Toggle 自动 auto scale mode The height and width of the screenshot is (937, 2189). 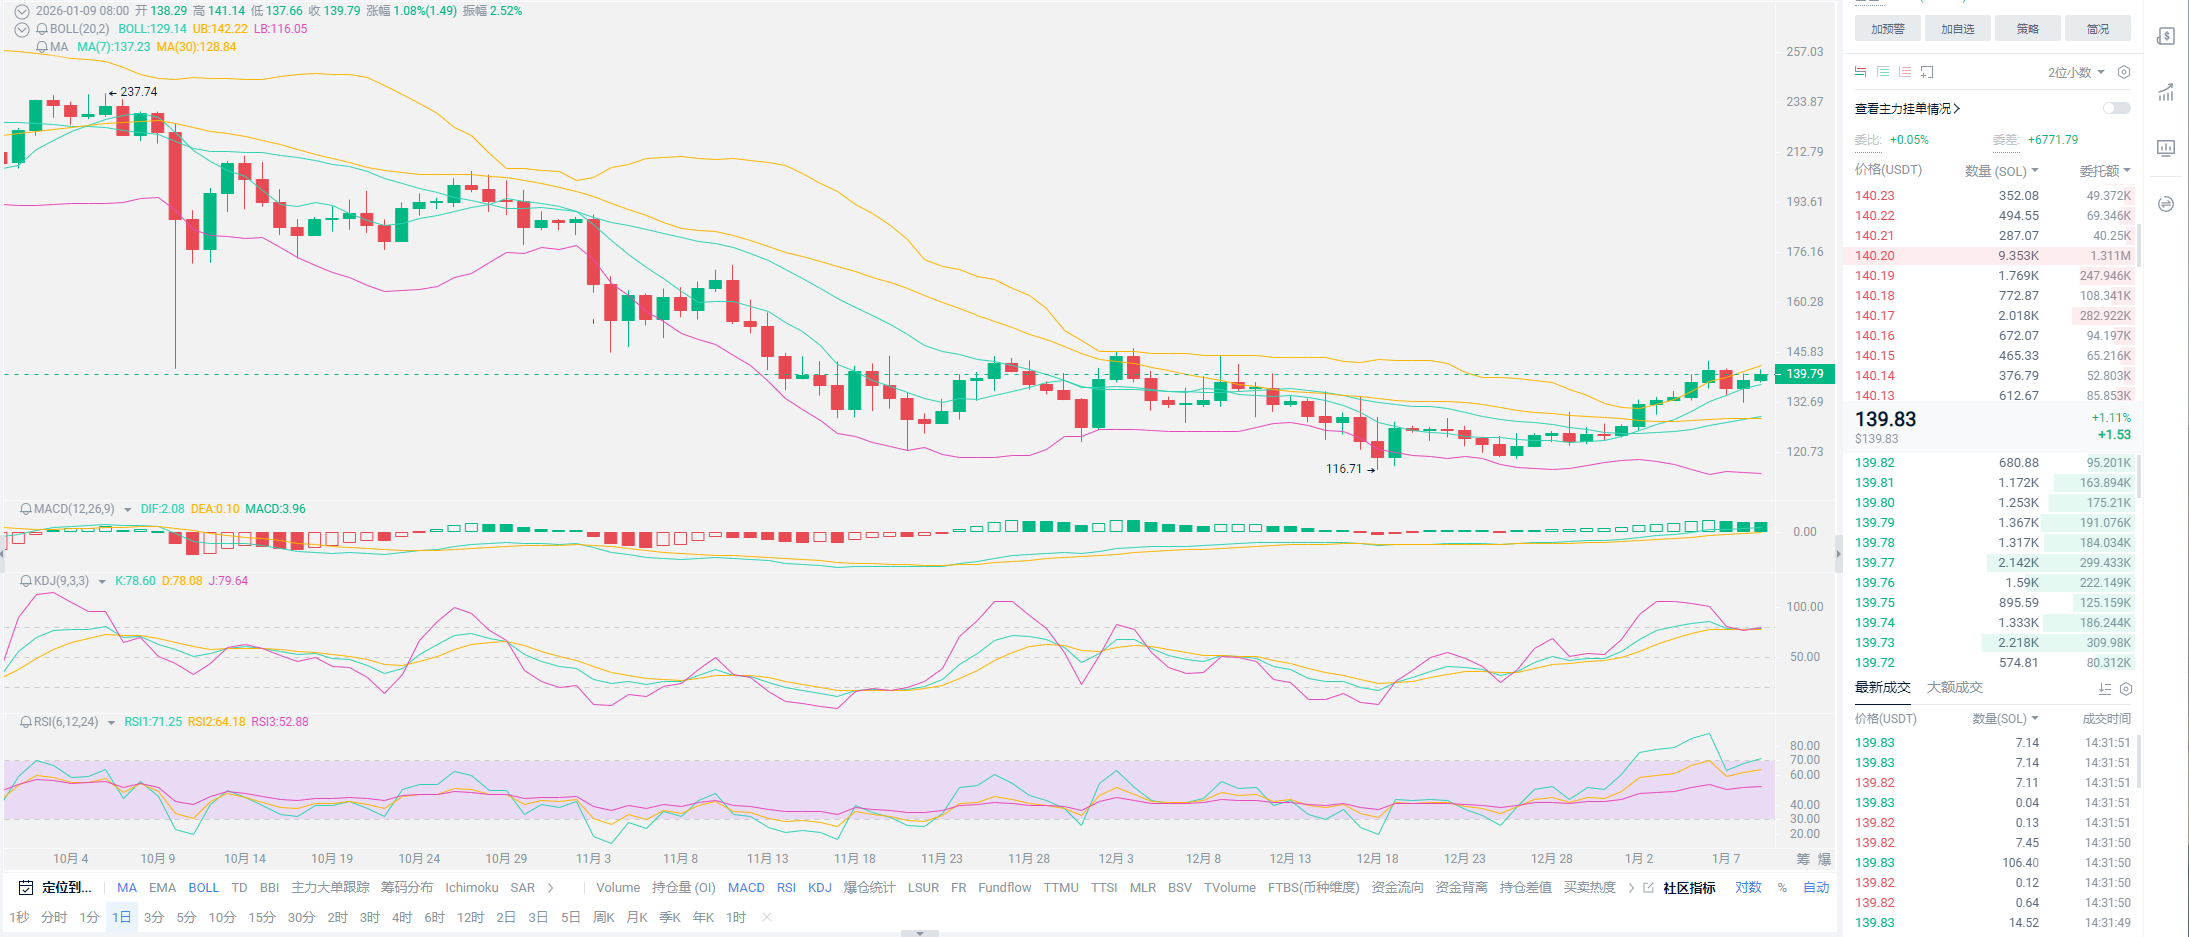point(1816,887)
